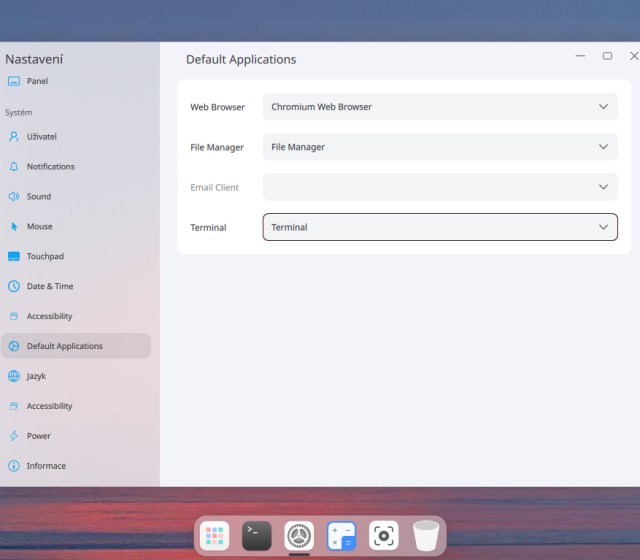
Task: Click the Date & Time clock icon
Action: coord(14,287)
